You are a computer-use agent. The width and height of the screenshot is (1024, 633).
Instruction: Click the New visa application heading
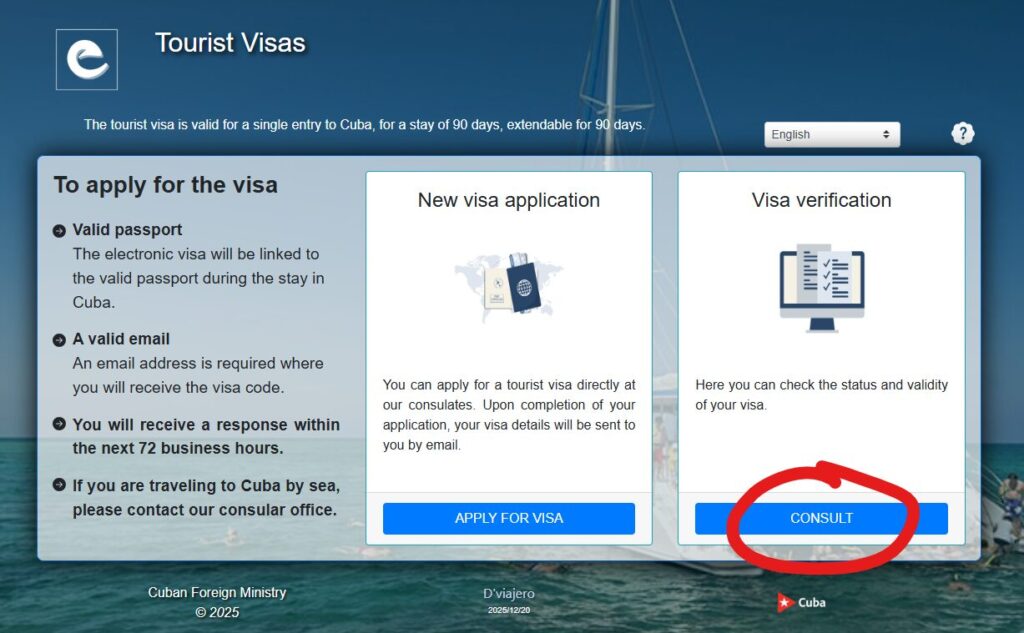tap(509, 200)
